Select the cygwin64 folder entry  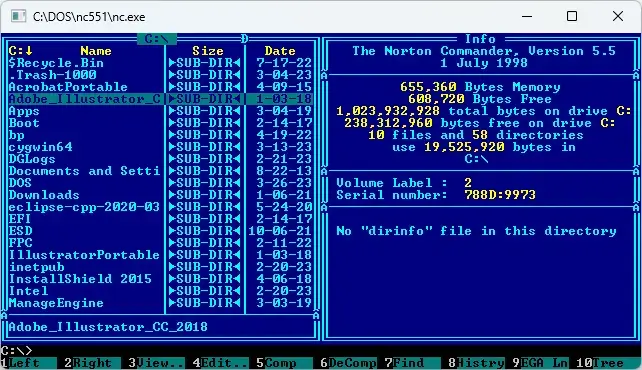(41, 147)
